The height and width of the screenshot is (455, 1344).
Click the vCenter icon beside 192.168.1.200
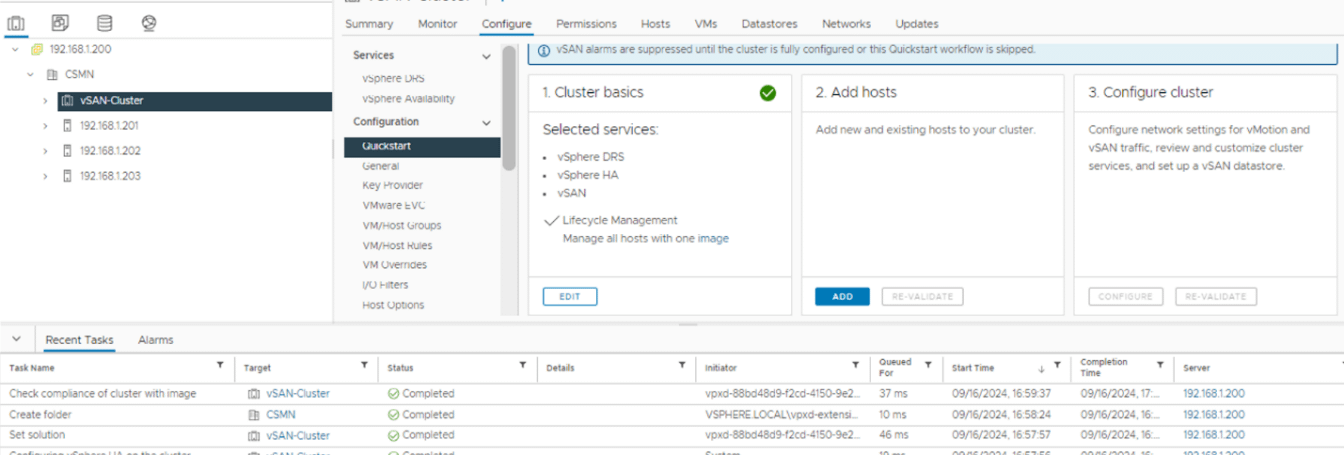pyautogui.click(x=37, y=49)
